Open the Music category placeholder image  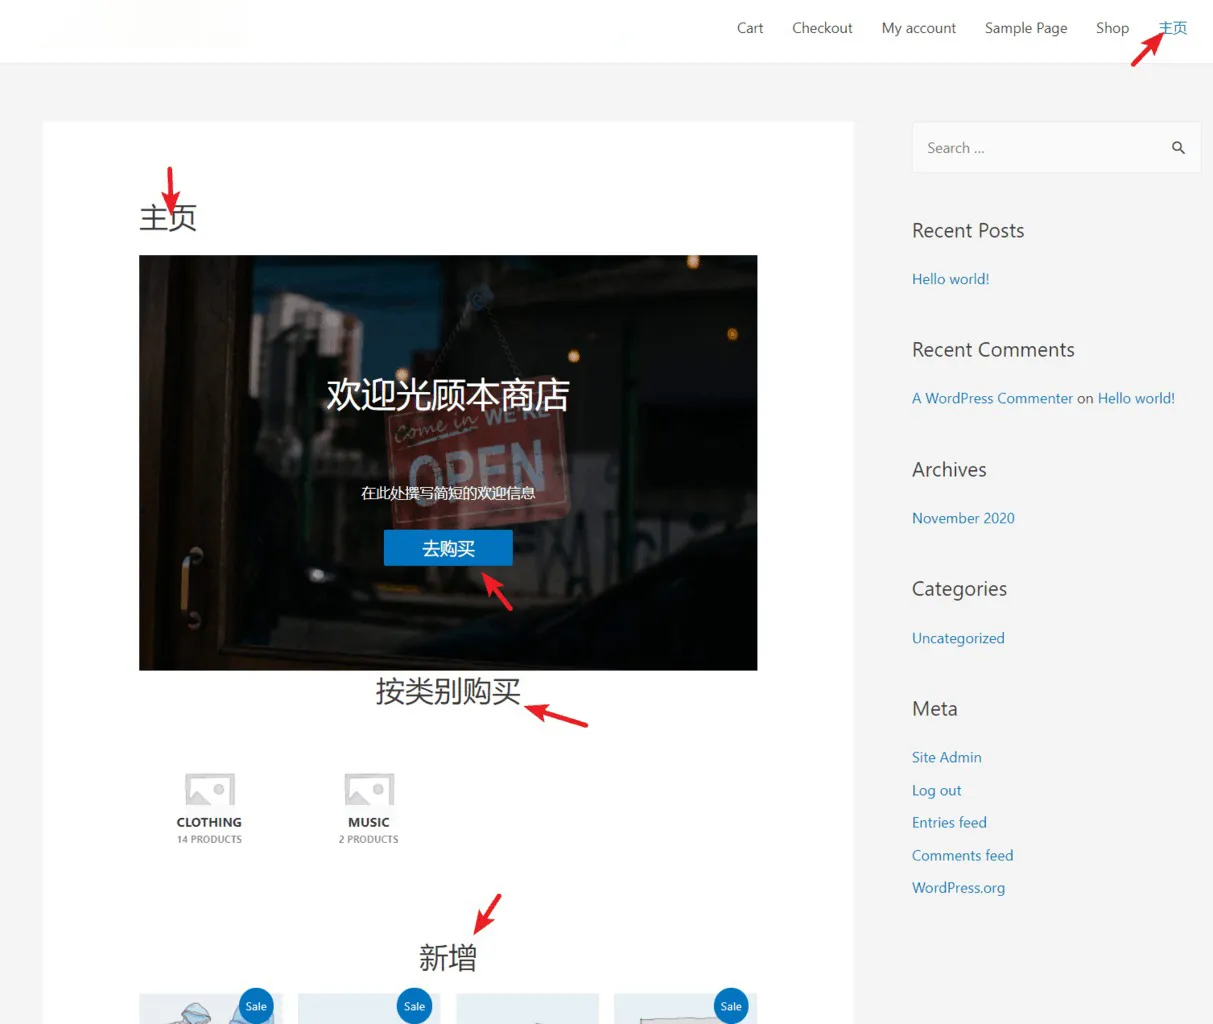pos(369,790)
